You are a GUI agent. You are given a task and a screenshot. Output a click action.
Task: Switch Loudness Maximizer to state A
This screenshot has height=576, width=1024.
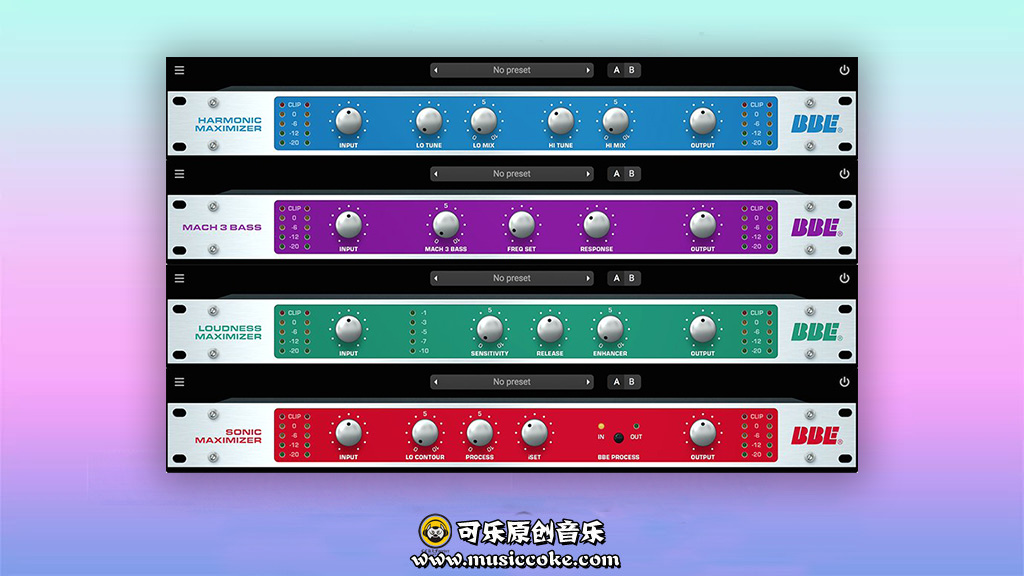616,278
